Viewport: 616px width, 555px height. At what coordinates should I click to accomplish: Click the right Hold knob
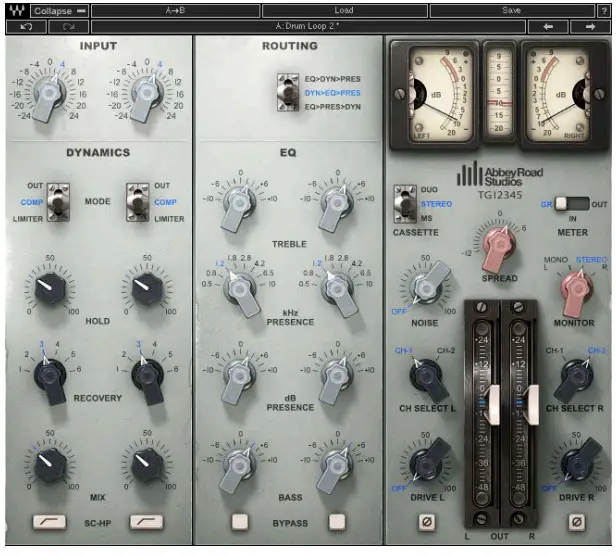click(147, 289)
